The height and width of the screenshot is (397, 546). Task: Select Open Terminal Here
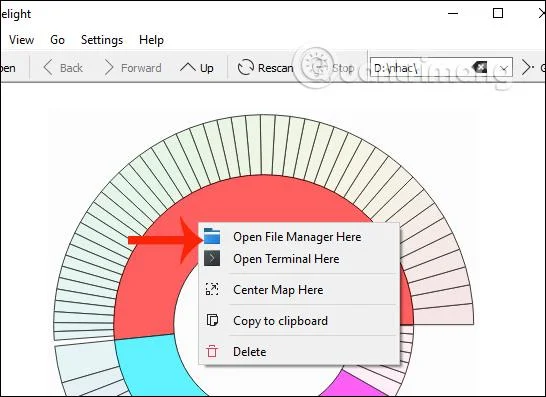click(299, 259)
